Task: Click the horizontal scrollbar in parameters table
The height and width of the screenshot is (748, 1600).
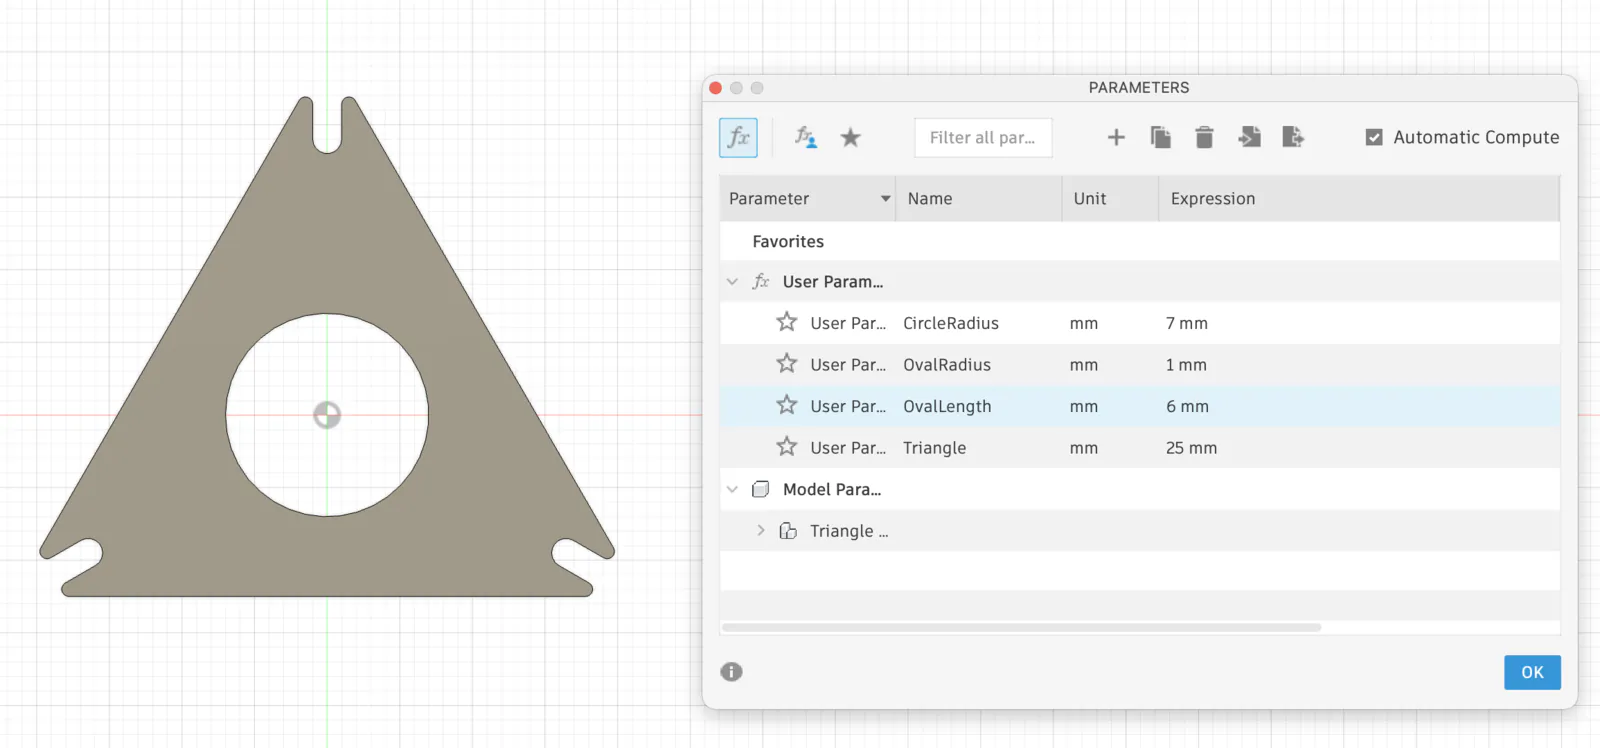Action: click(1021, 628)
